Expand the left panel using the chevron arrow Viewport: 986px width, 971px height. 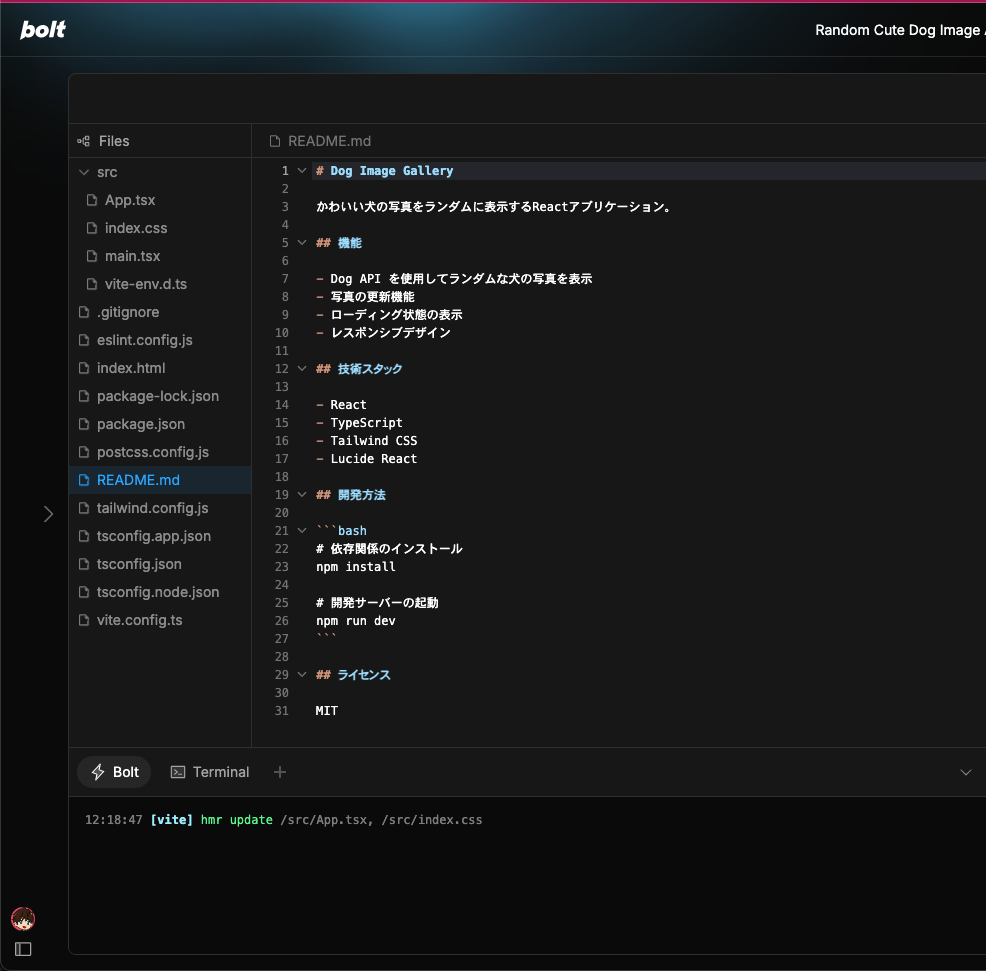pyautogui.click(x=48, y=513)
